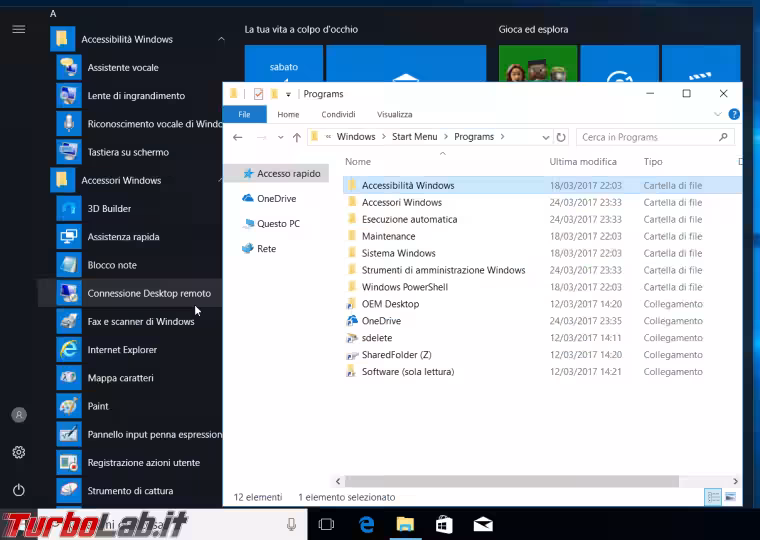
Task: Select sdelete shortcut
Action: 542,338
